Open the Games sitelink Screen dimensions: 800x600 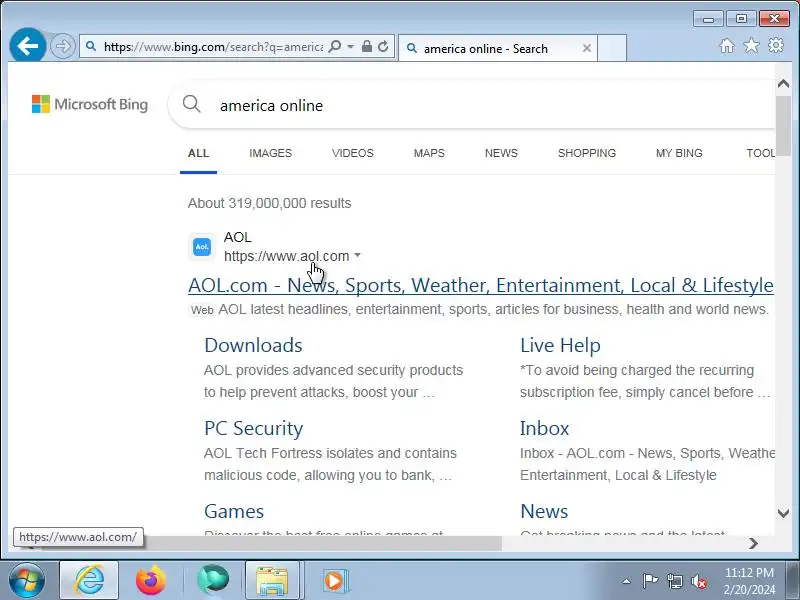[234, 511]
